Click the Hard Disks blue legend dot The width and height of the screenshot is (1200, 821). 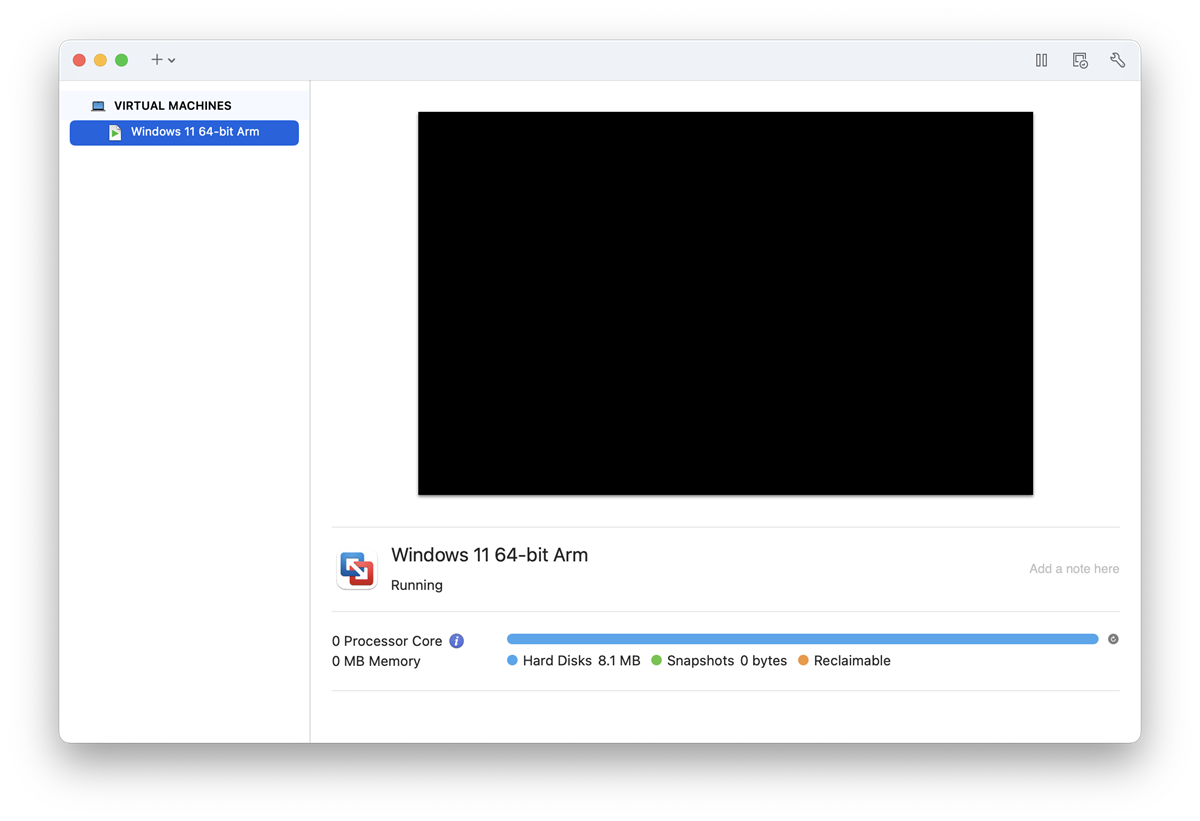(512, 660)
